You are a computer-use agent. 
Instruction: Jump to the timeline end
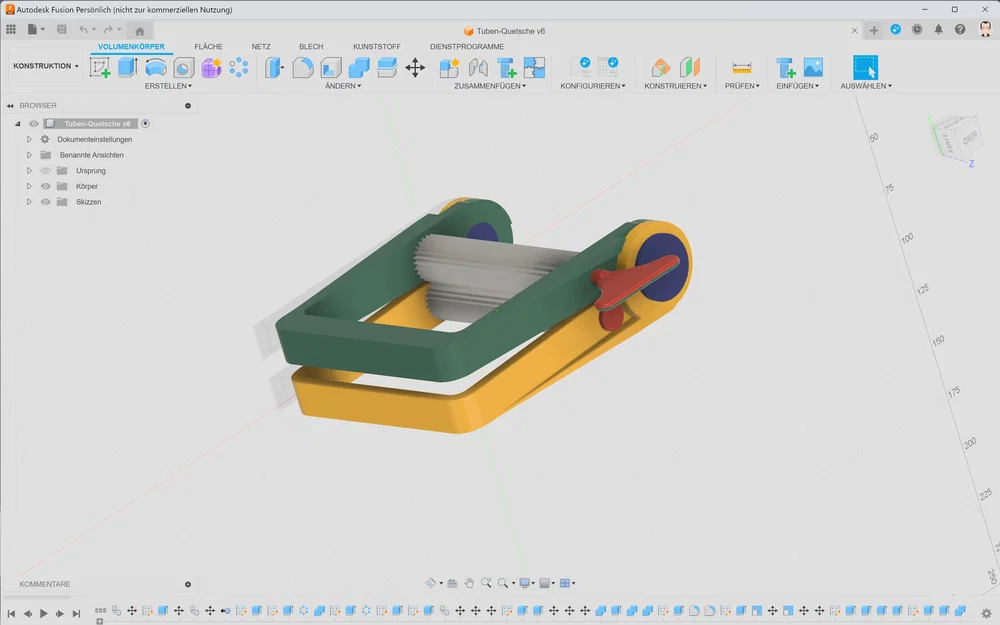tap(77, 614)
